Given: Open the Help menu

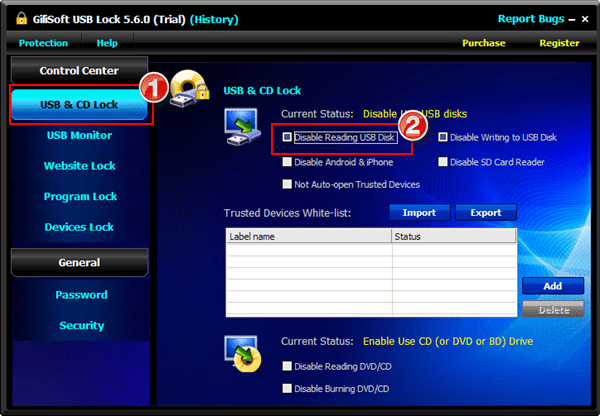Looking at the screenshot, I should [x=107, y=43].
